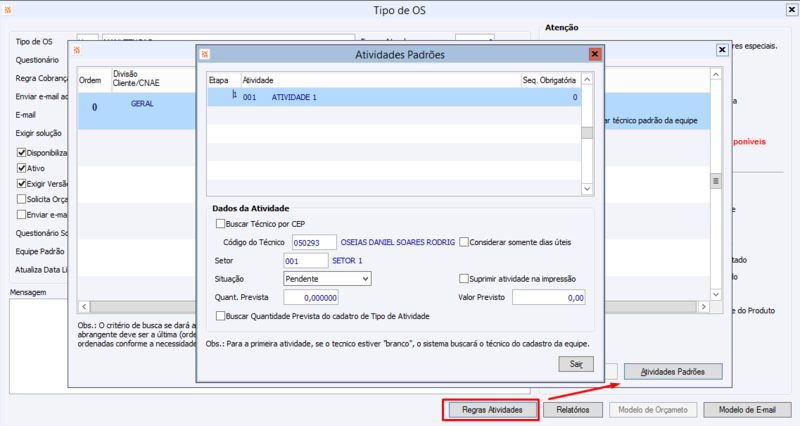Click the SETOR 1 label

click(347, 261)
